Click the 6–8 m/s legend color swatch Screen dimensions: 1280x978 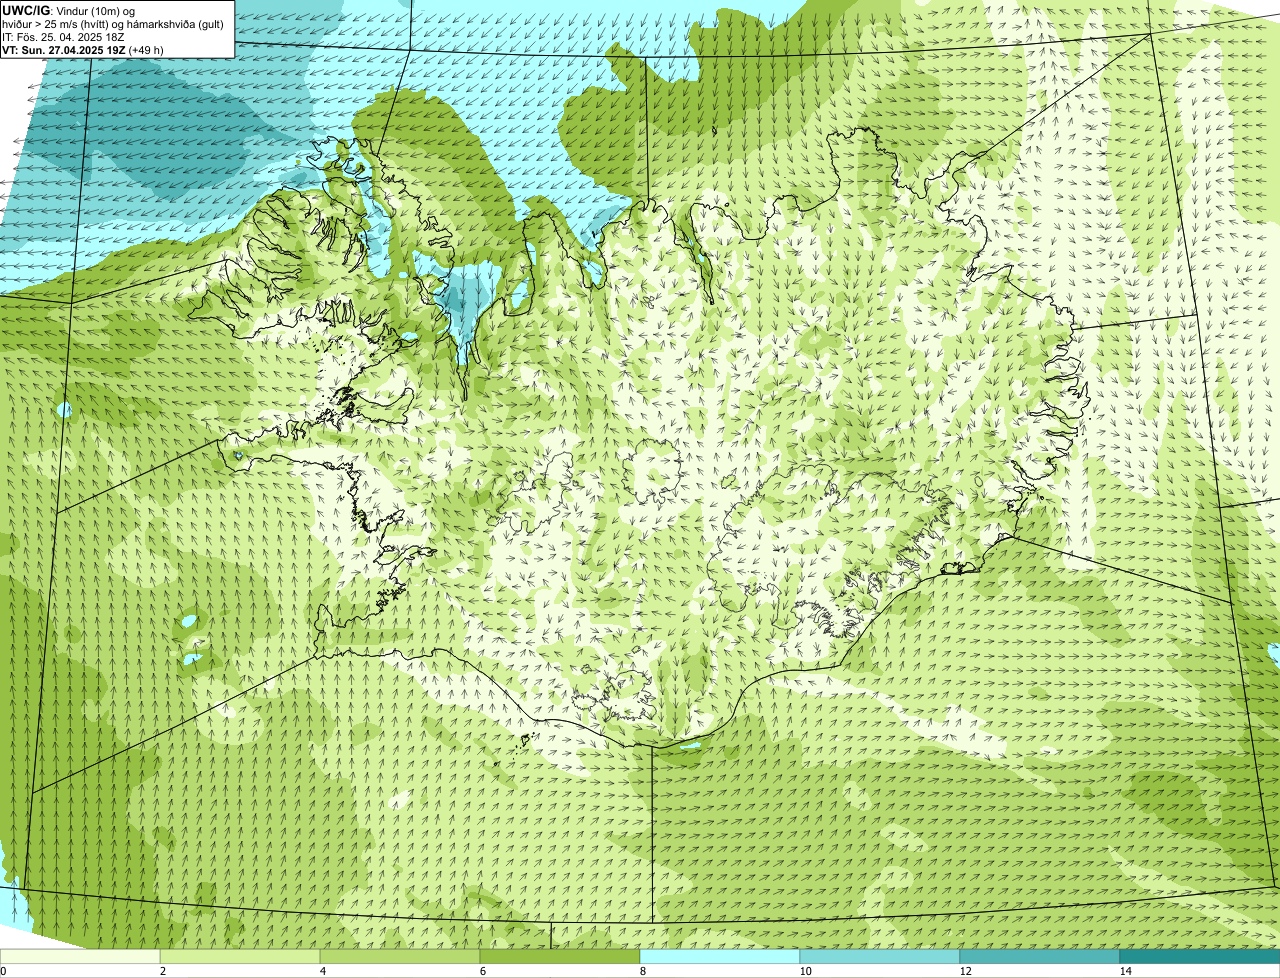pyautogui.click(x=560, y=957)
